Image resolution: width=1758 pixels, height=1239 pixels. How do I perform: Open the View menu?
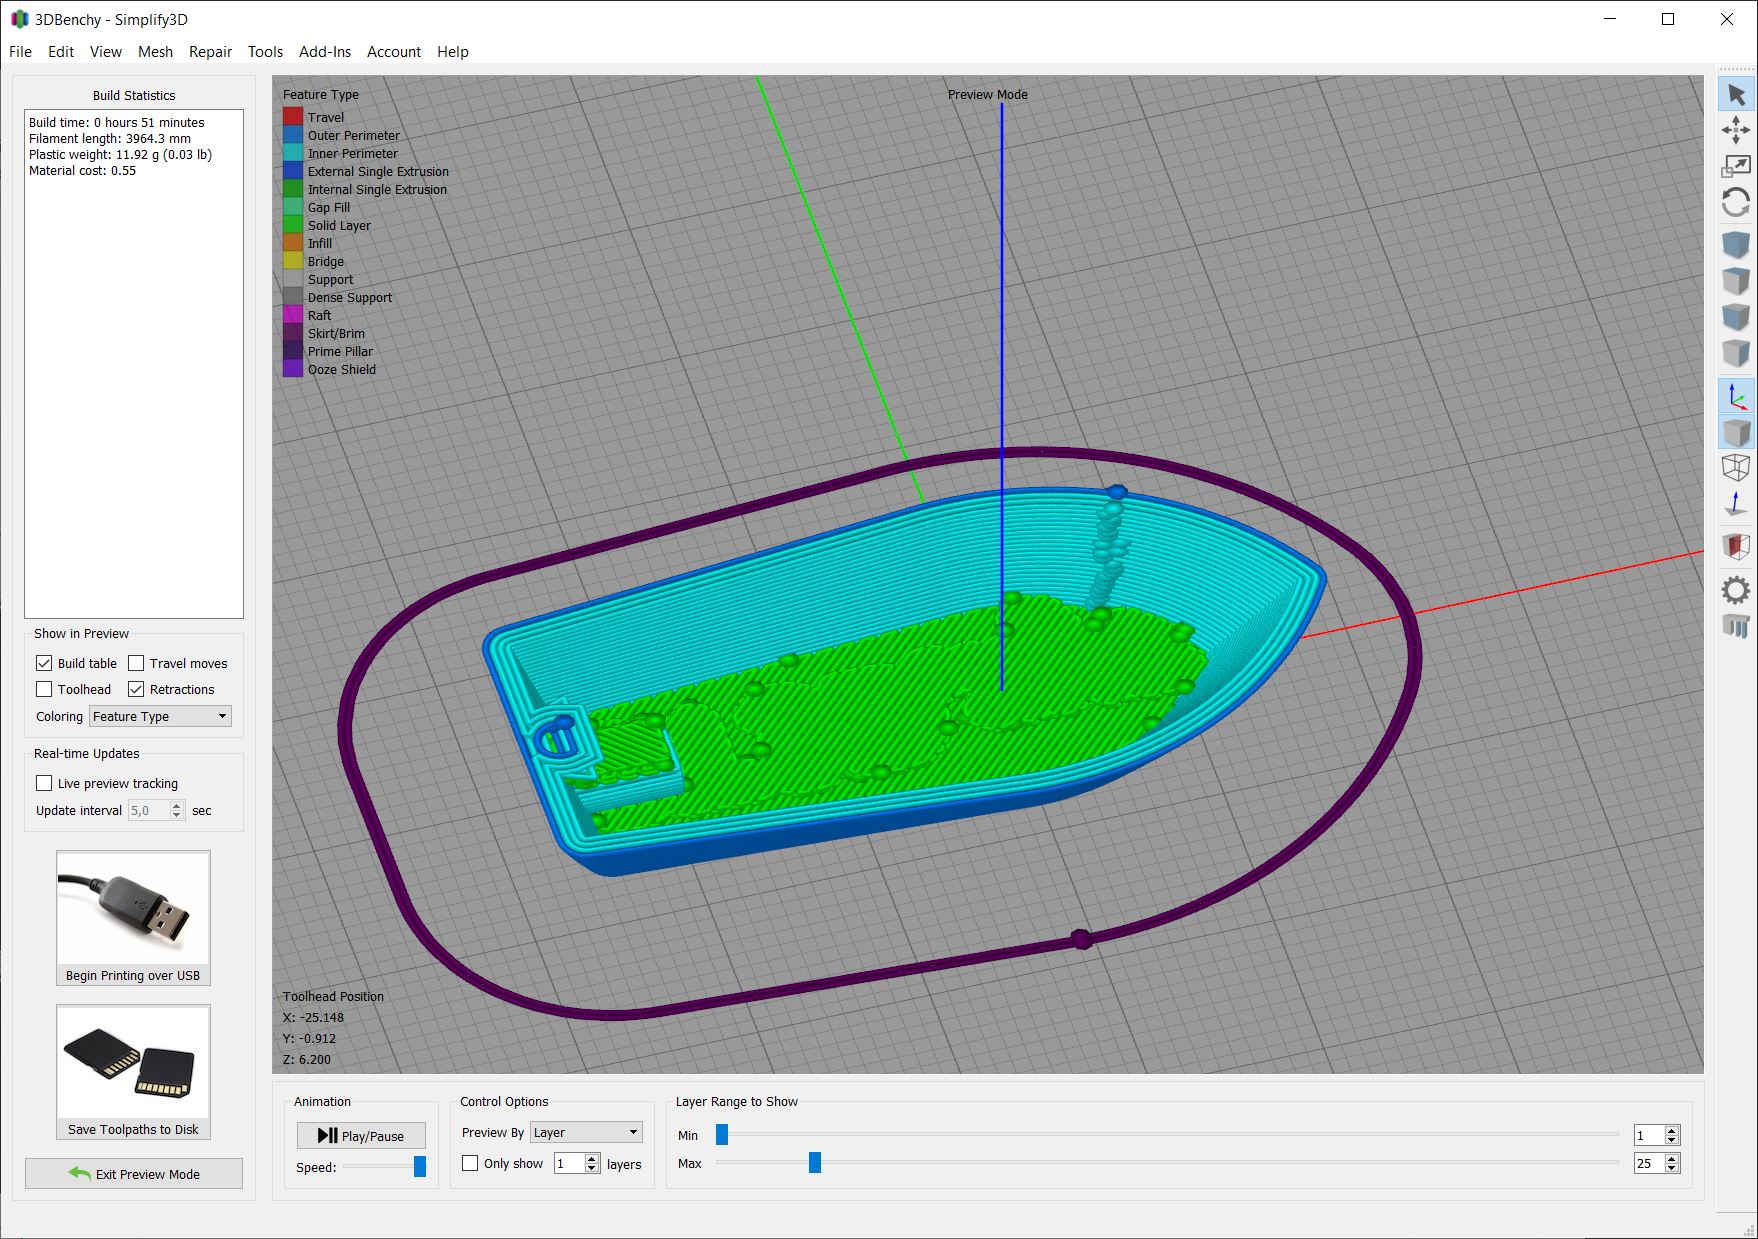106,51
